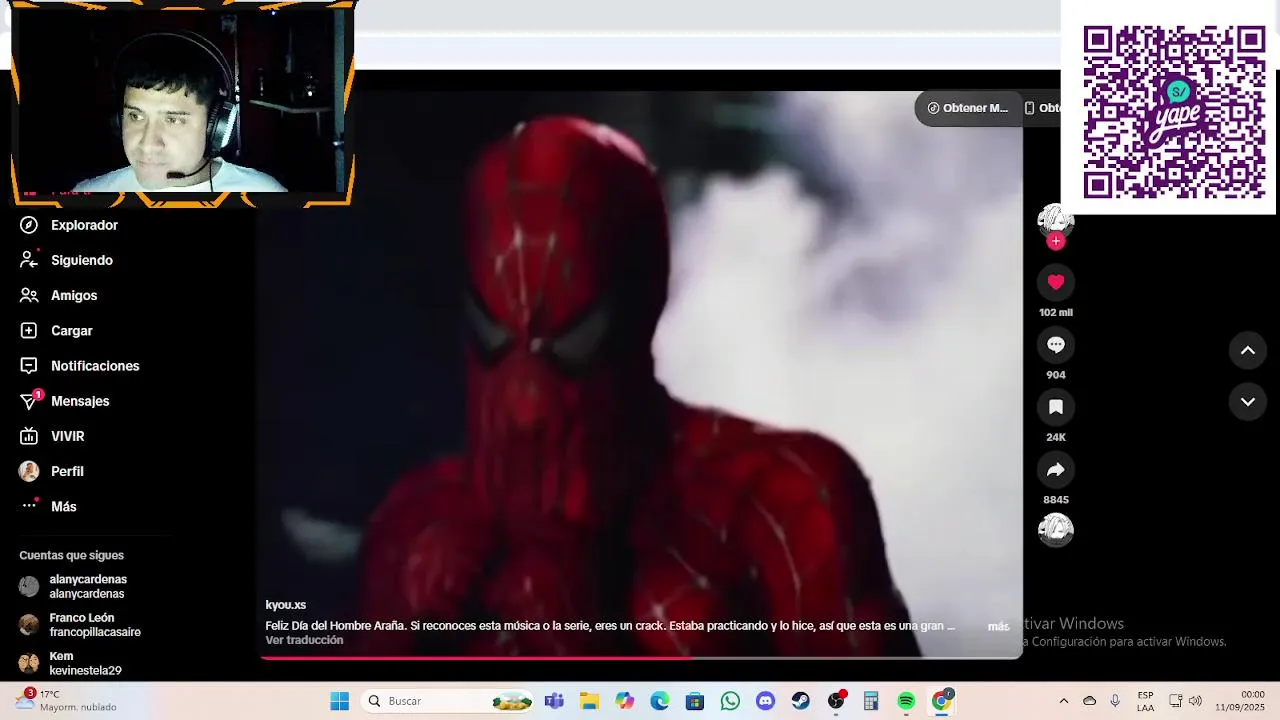The width and height of the screenshot is (1280, 720).
Task: Open followed account Kem kevinestela29
Action: point(70,664)
